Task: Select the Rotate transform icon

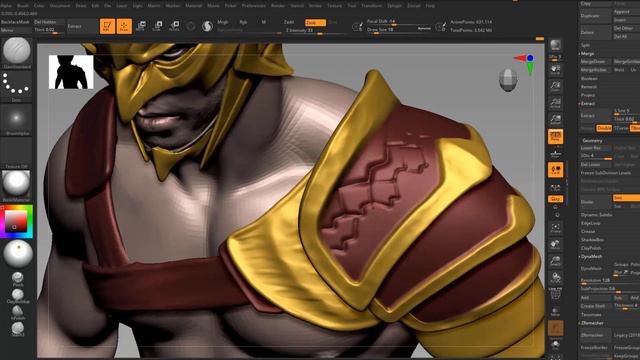Action: (x=174, y=26)
